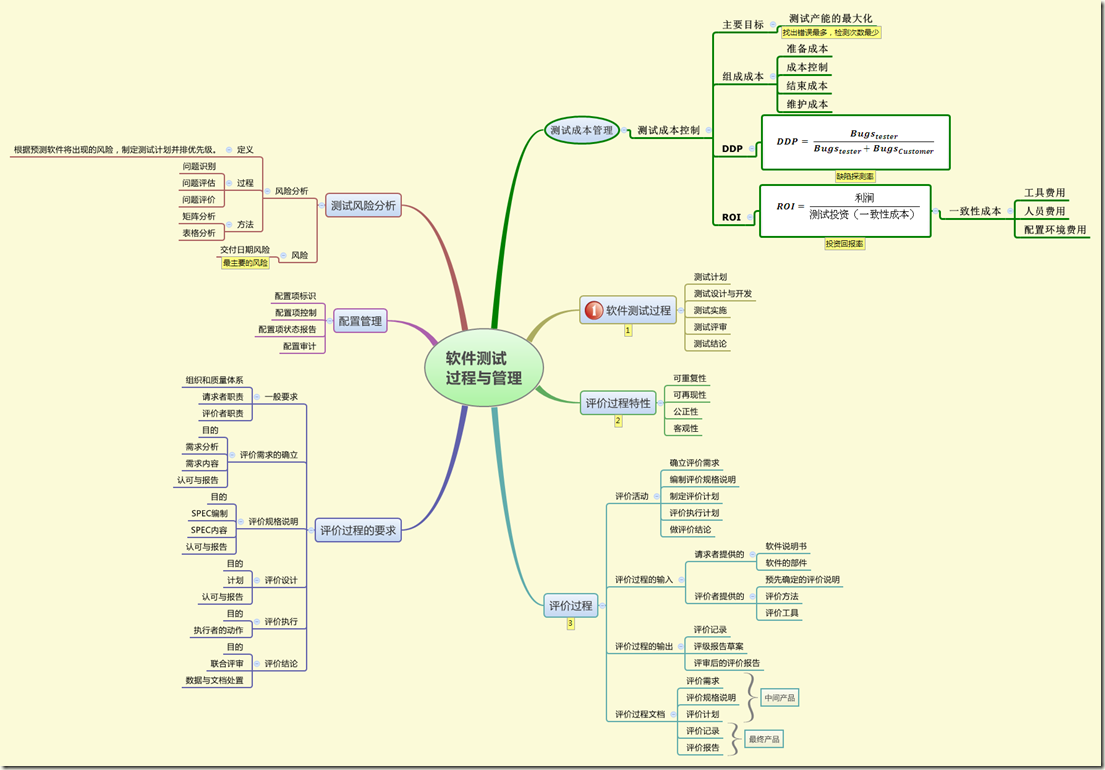Collapse the 一般要求 node

257,397
